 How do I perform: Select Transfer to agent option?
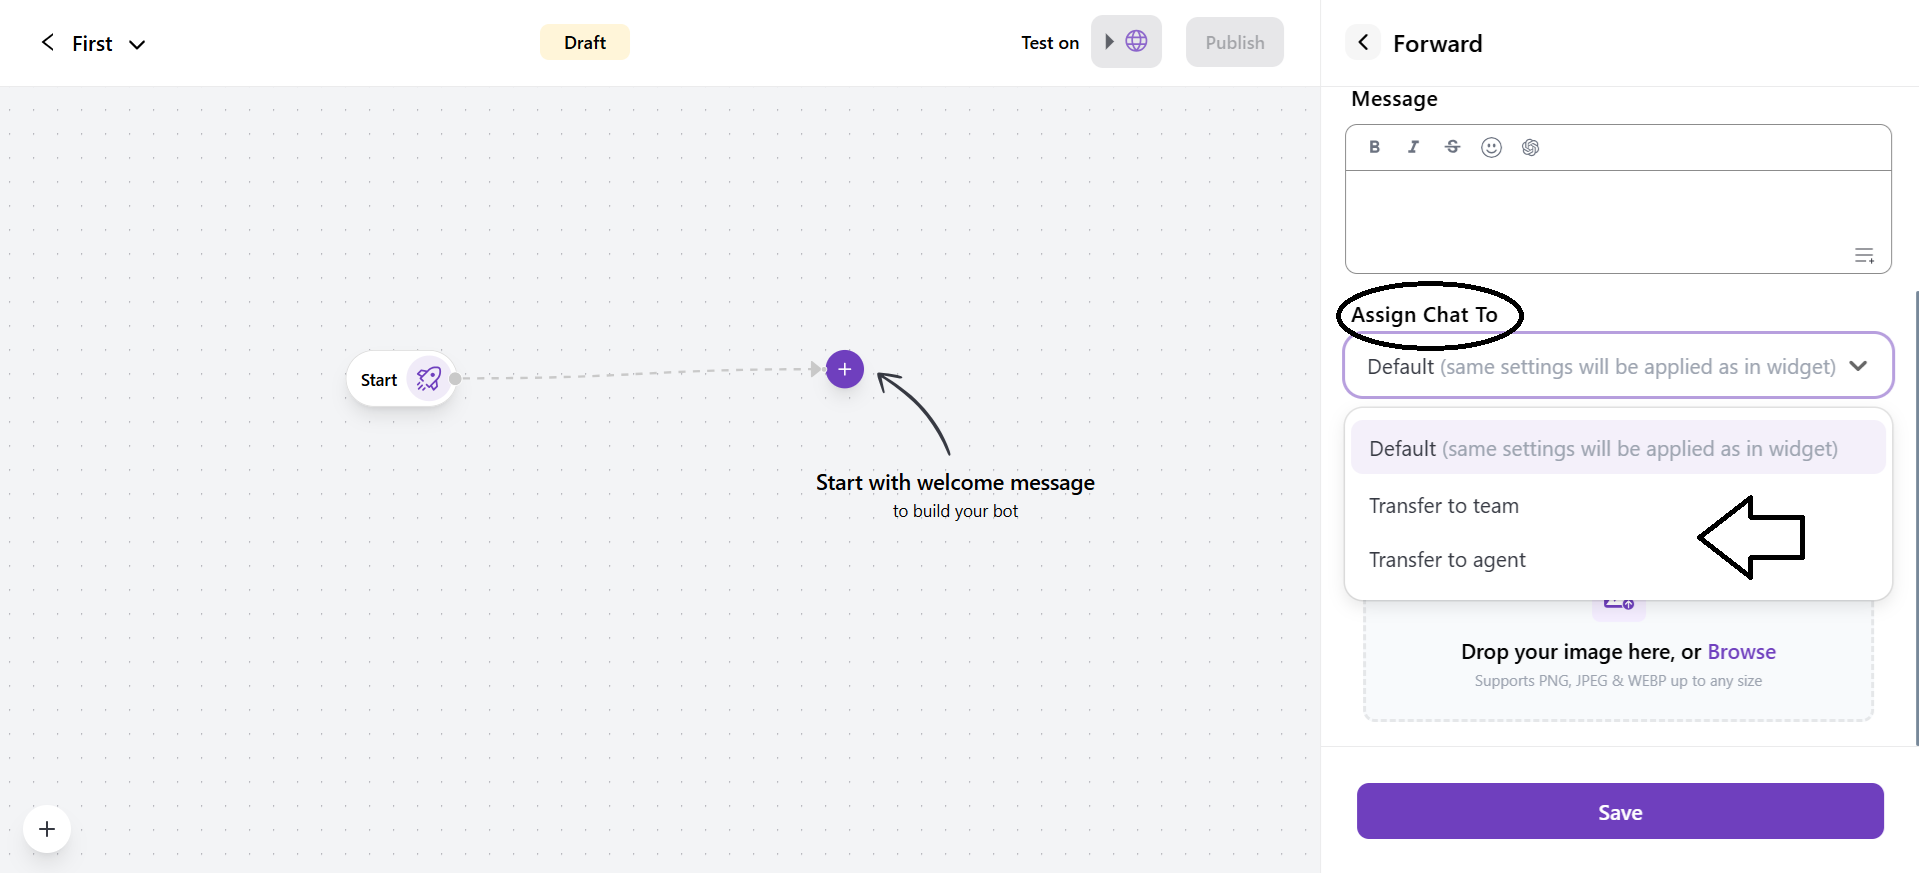coord(1446,559)
